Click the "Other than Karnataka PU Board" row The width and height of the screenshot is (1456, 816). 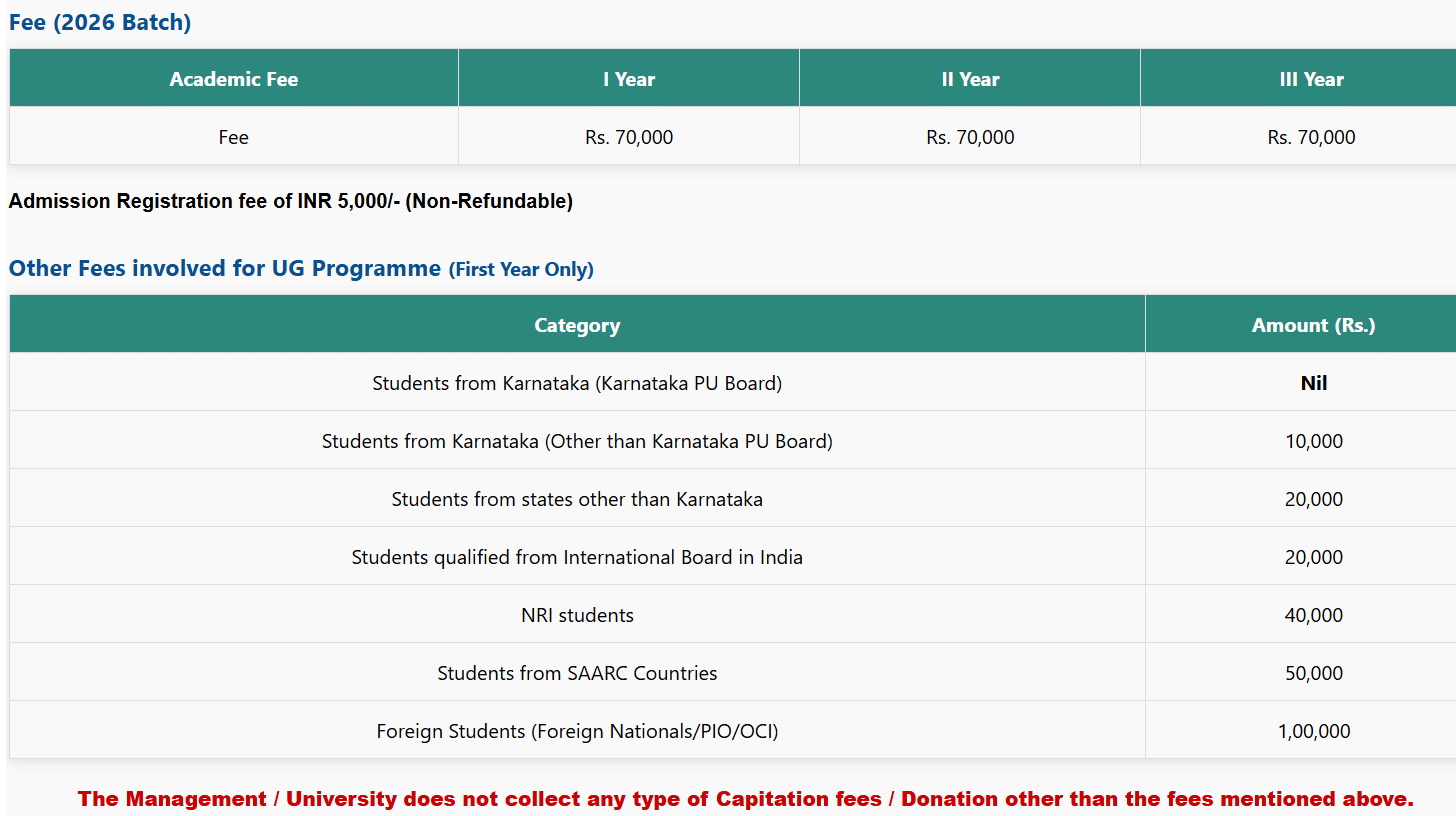pos(577,441)
